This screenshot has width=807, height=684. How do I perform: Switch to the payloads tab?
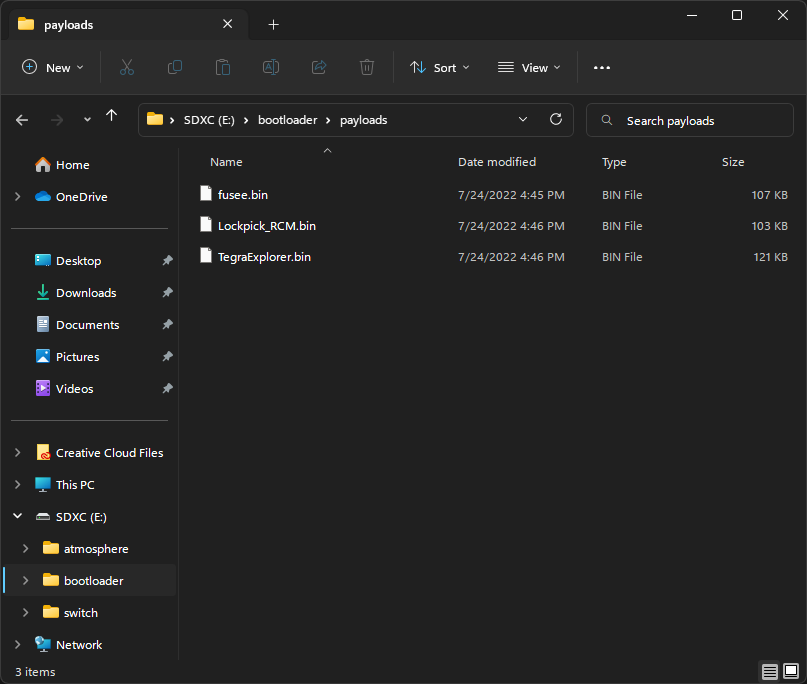pyautogui.click(x=120, y=22)
